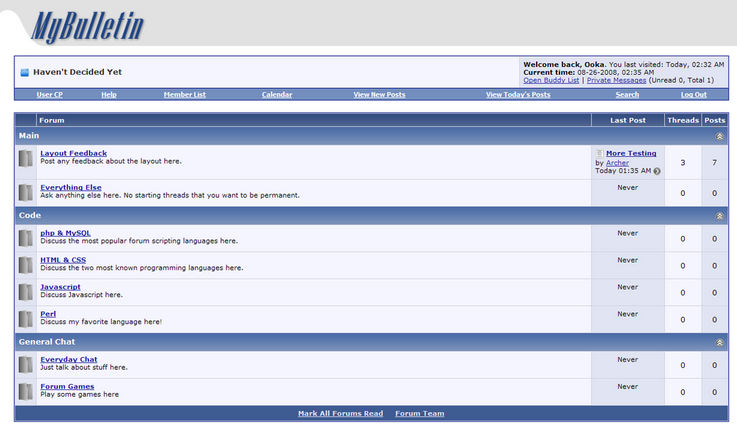Image resolution: width=737 pixels, height=424 pixels.
Task: Click the go-to-last-post arrow icon
Action: 657,171
